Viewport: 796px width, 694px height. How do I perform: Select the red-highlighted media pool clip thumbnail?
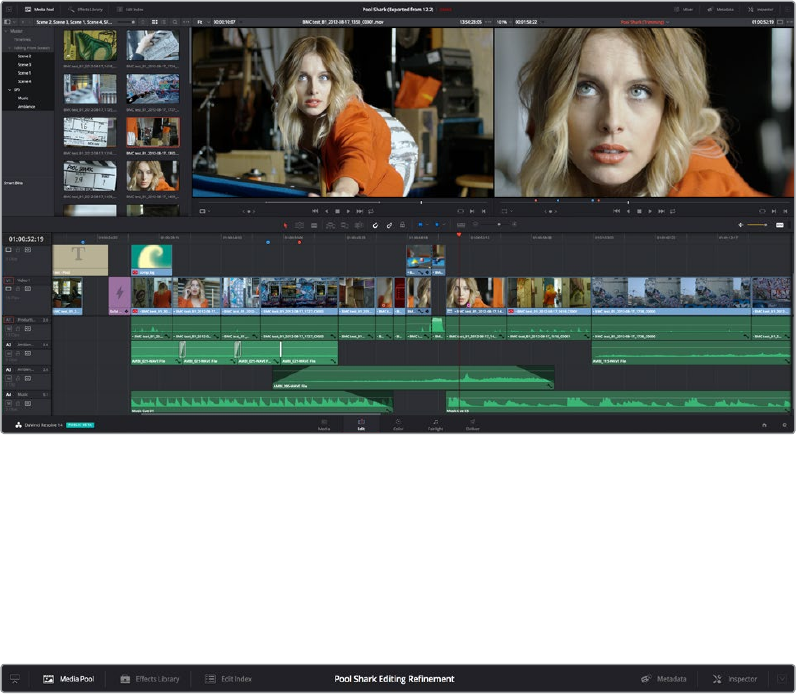(x=153, y=133)
